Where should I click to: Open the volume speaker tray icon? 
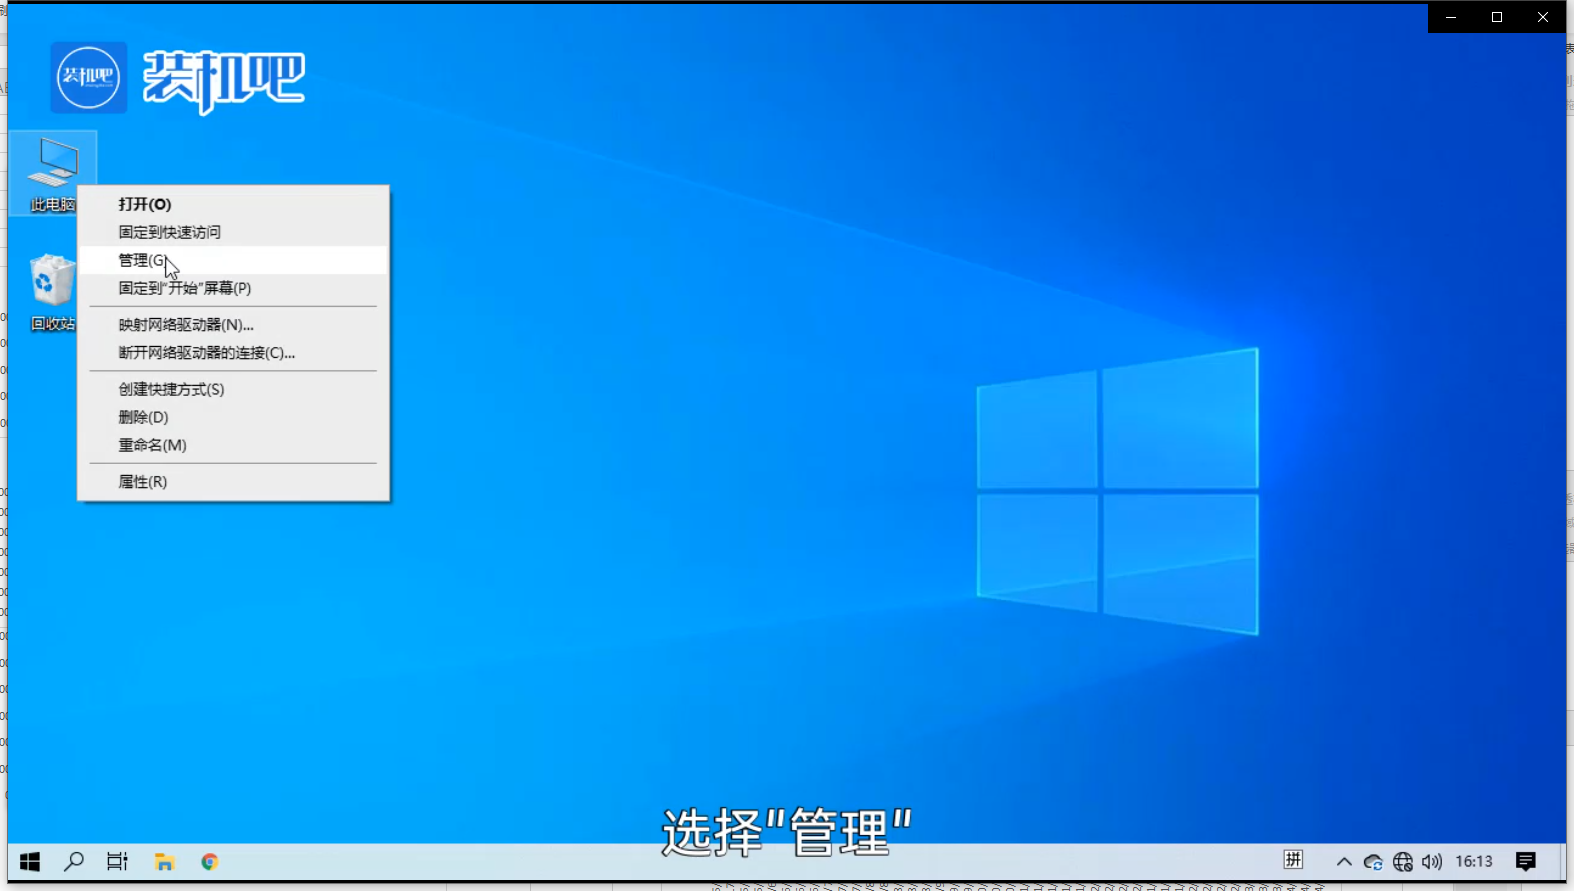pyautogui.click(x=1432, y=861)
